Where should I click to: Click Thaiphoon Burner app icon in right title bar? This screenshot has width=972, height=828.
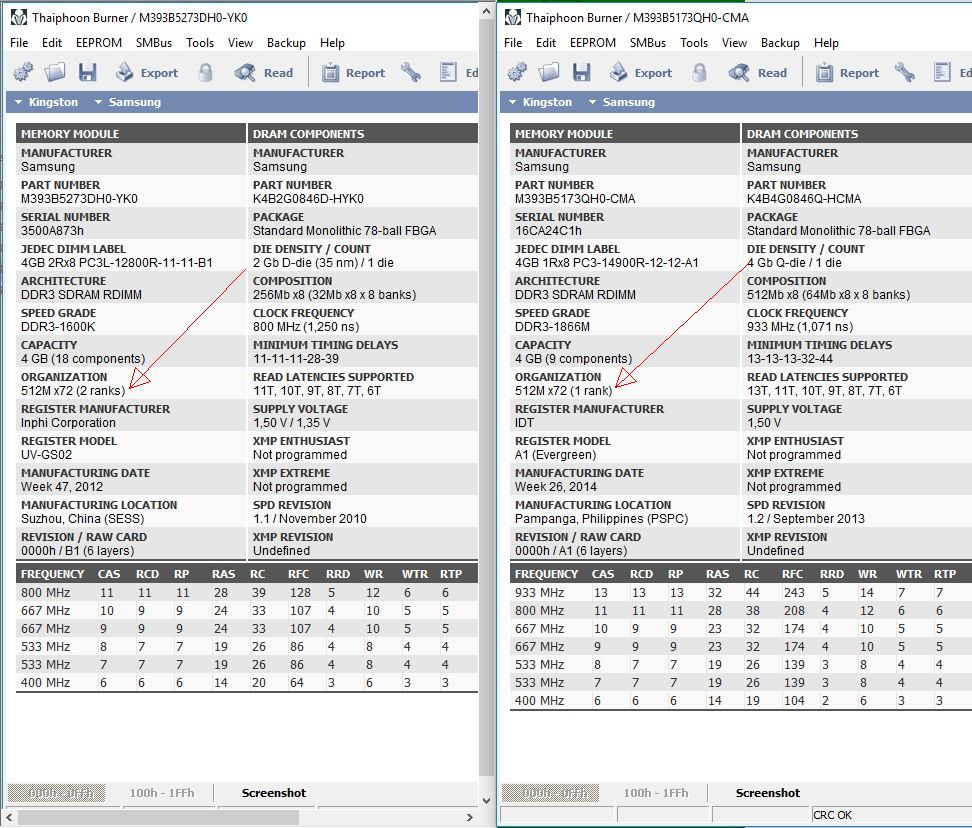(x=513, y=17)
